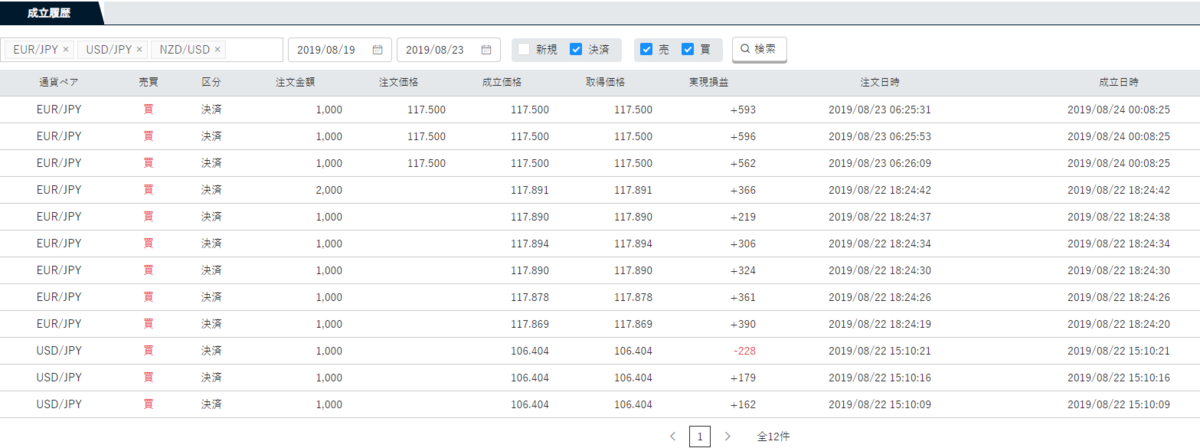The width and height of the screenshot is (1200, 448).
Task: Click order time 2019/08/22 15:10:16
Action: pos(880,378)
